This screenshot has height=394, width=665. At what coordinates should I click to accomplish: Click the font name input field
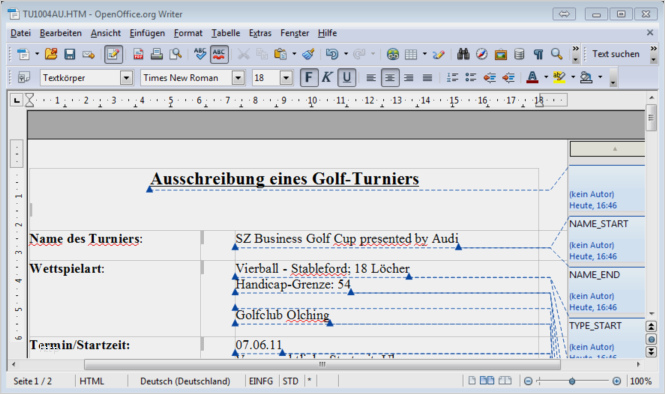pos(187,78)
